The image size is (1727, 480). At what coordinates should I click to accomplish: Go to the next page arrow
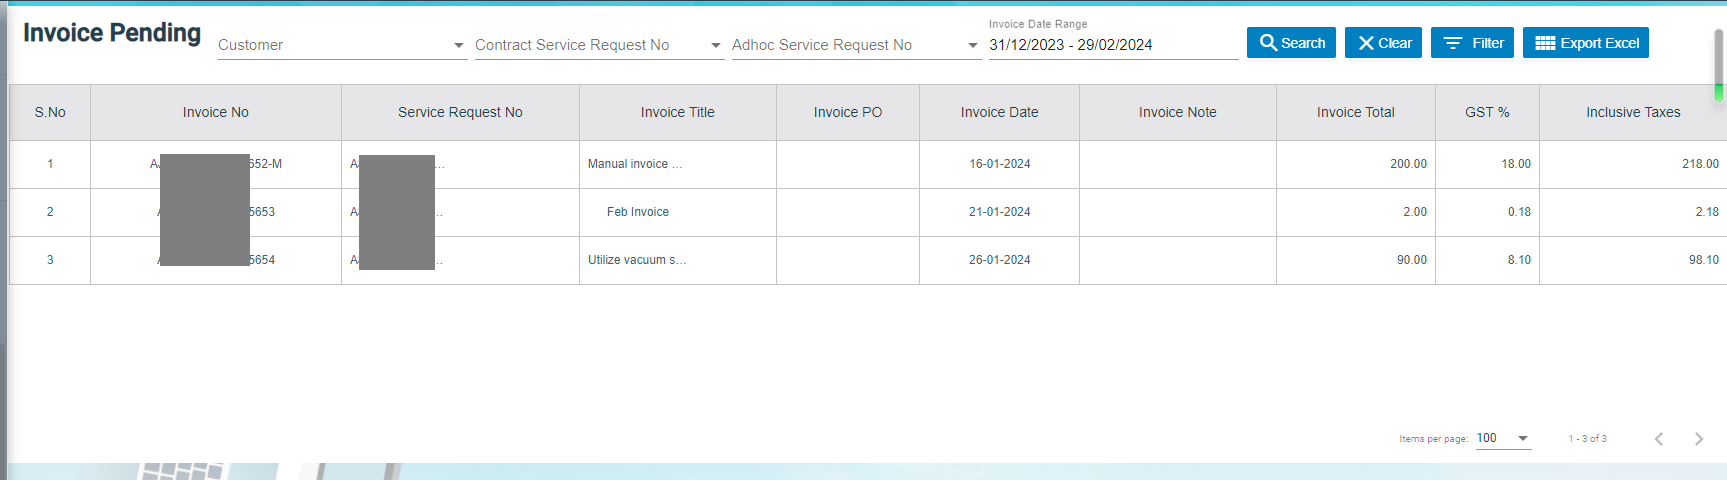click(x=1698, y=439)
